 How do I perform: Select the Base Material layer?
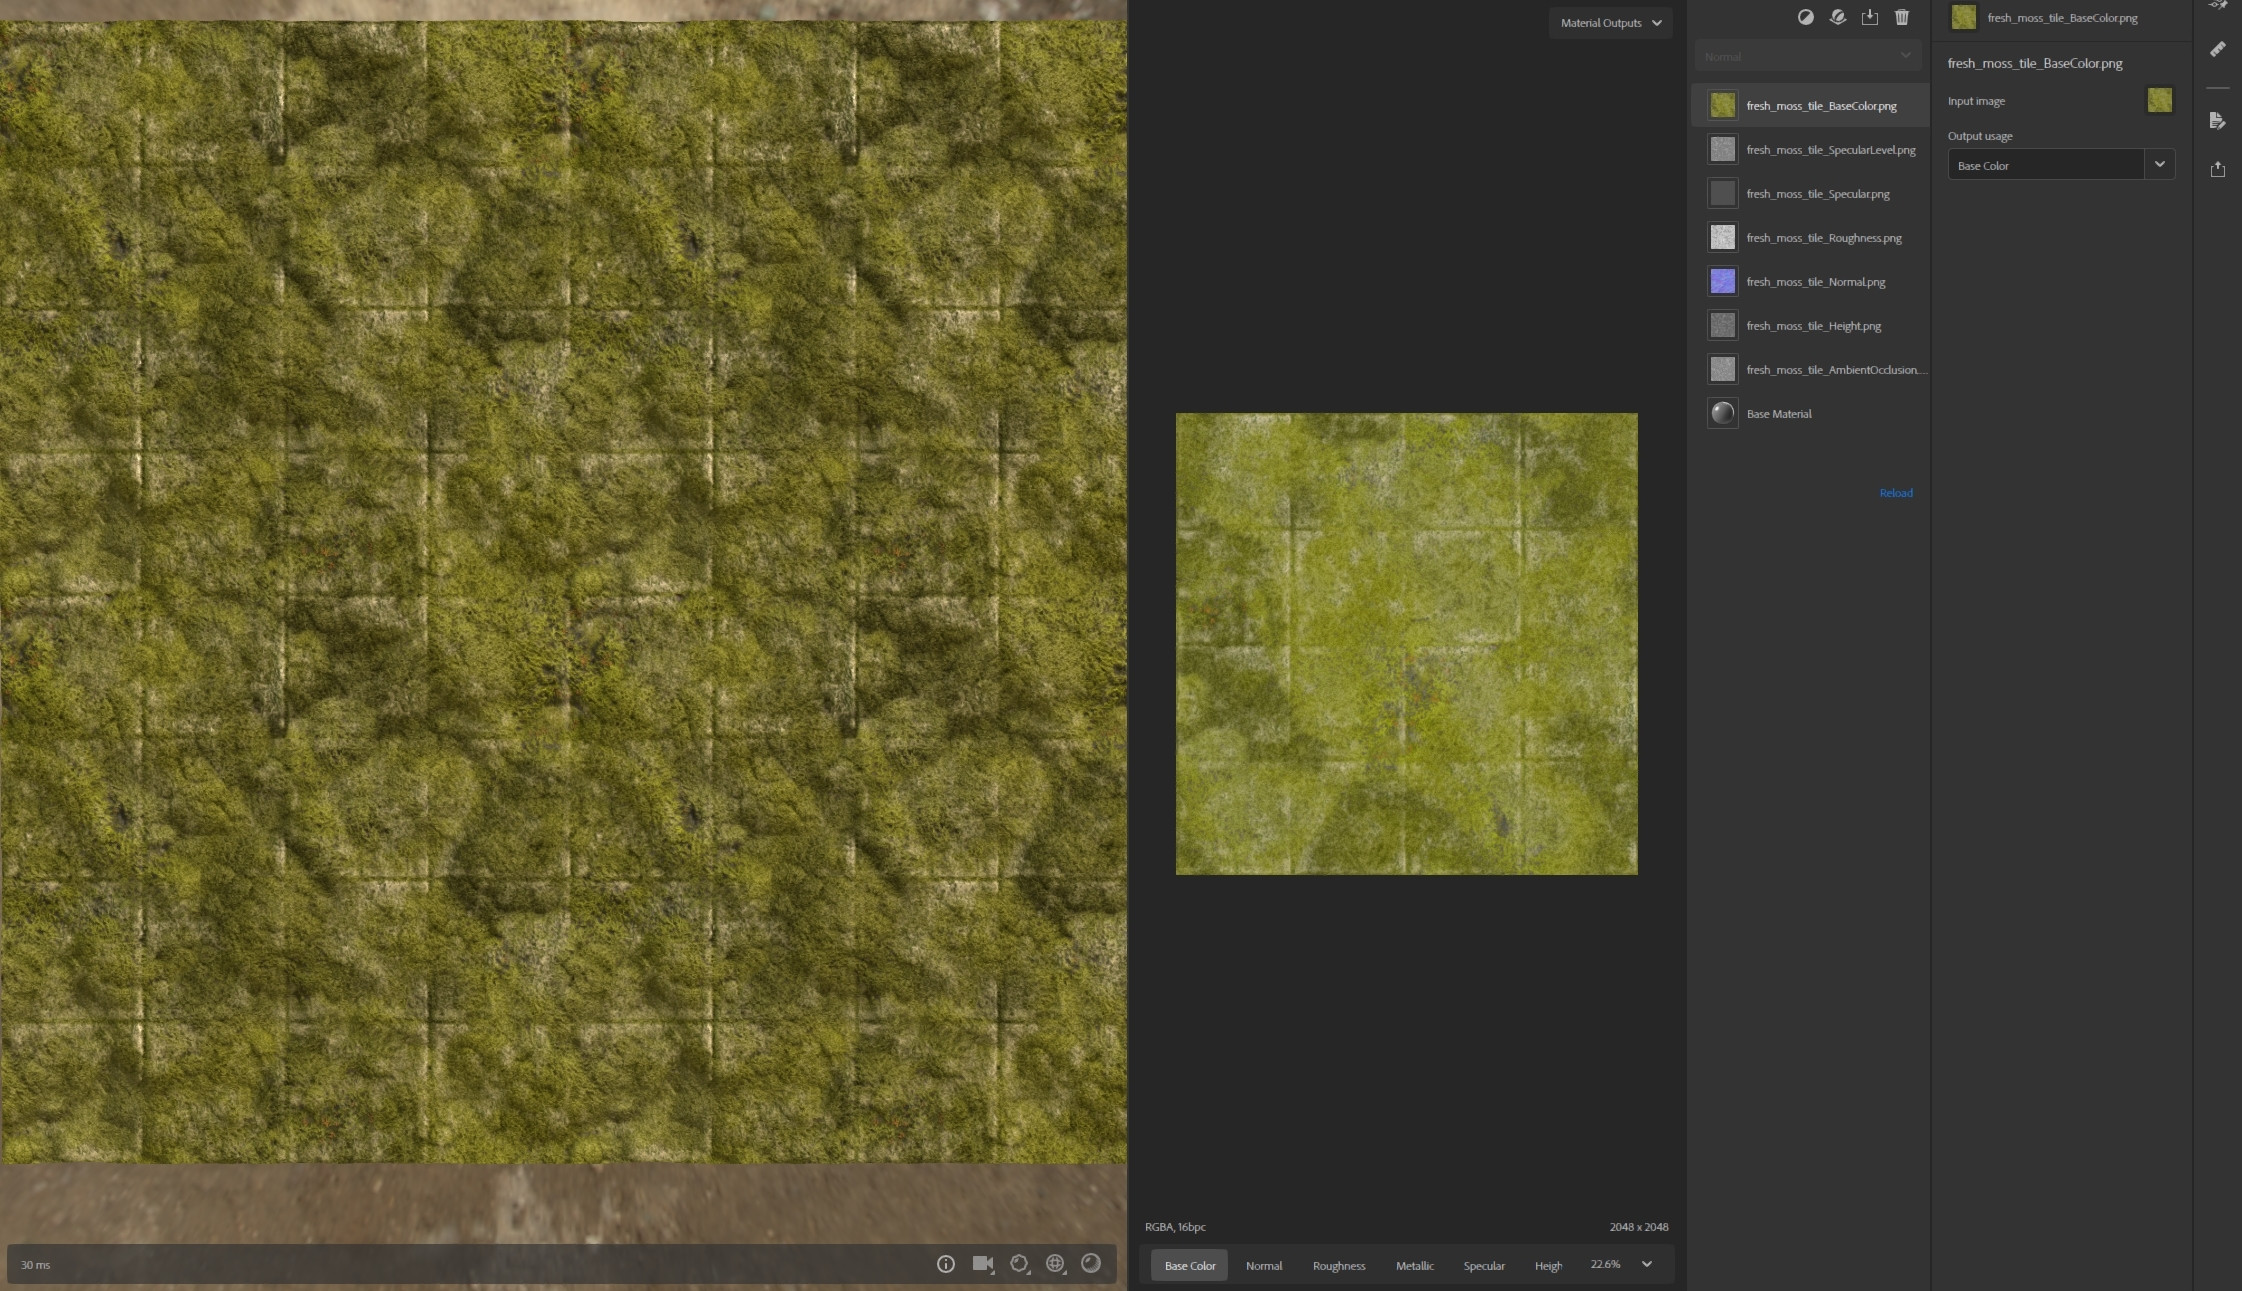[x=1778, y=414]
